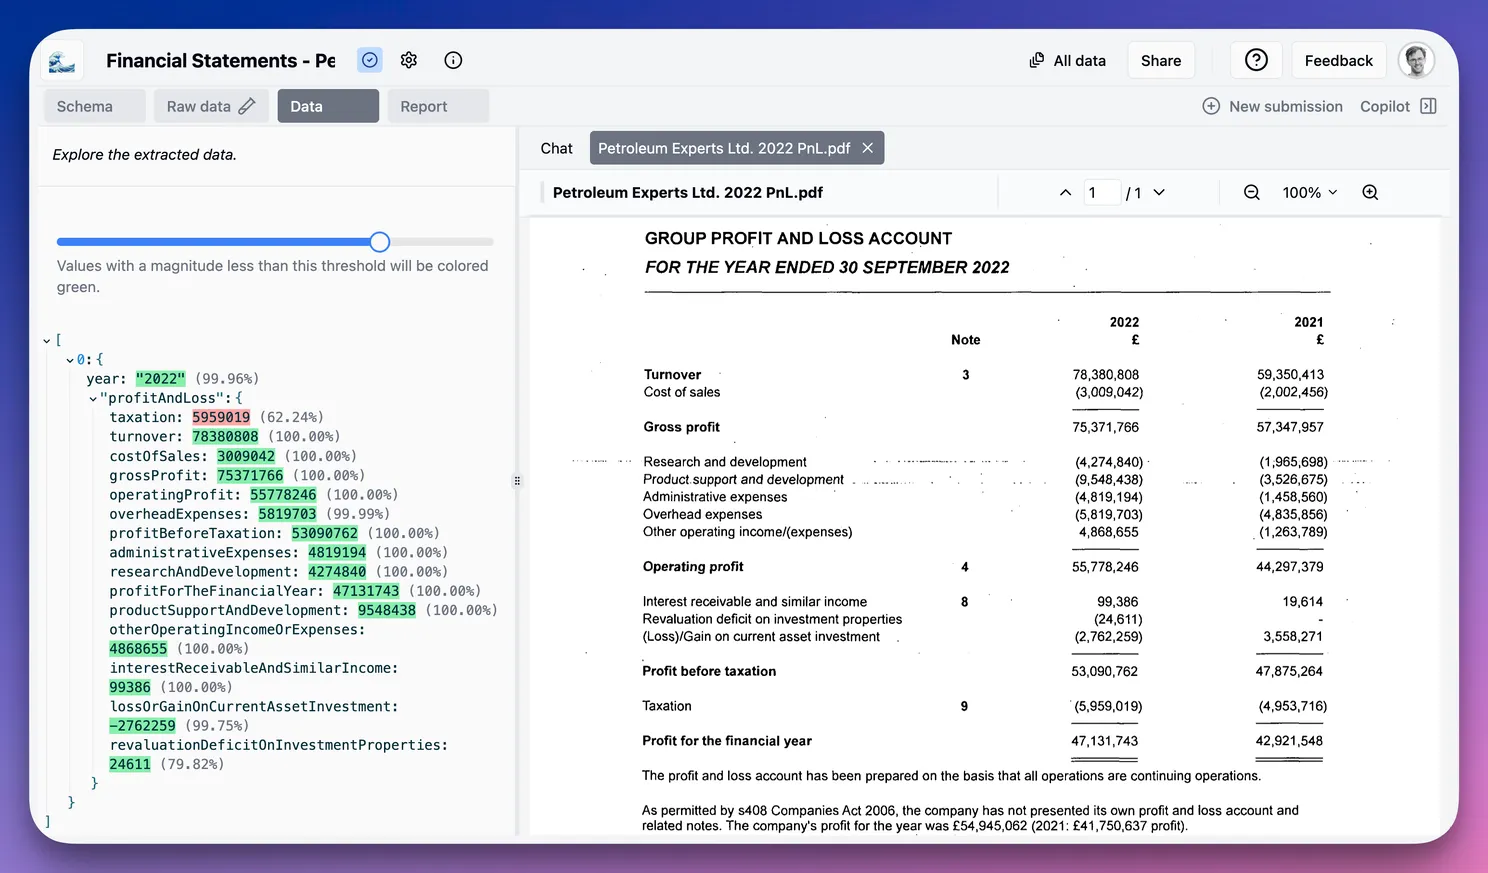The height and width of the screenshot is (873, 1488).
Task: Toggle the Copilot side panel icon
Action: pyautogui.click(x=1428, y=106)
